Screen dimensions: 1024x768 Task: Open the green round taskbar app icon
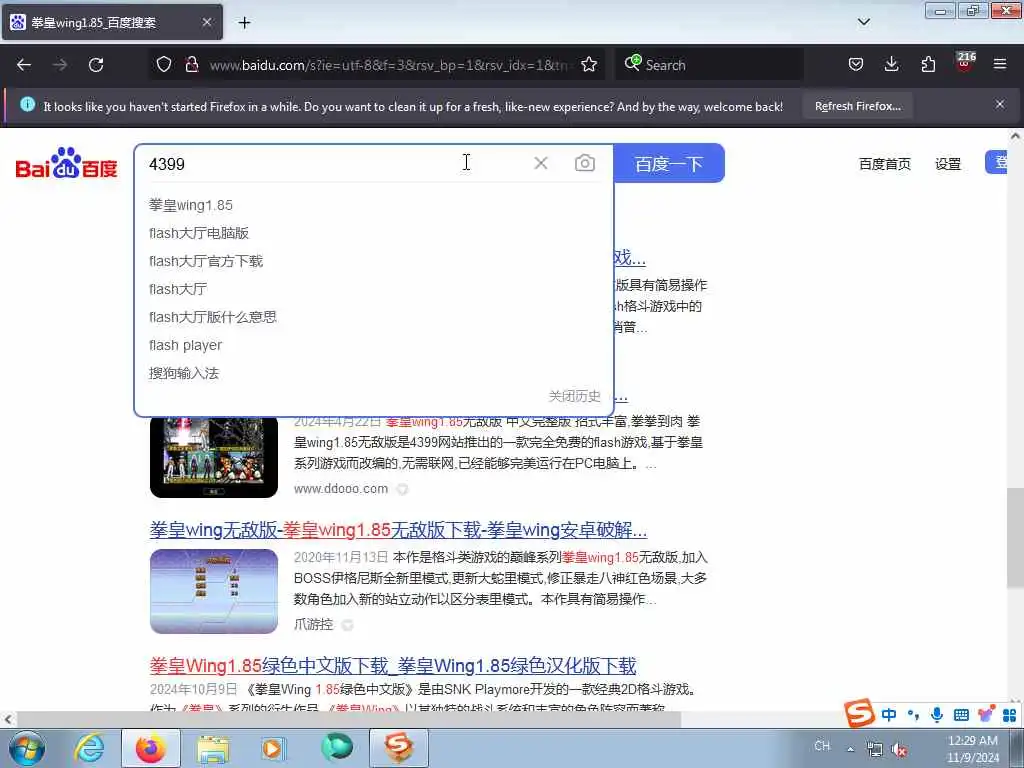pyautogui.click(x=336, y=748)
